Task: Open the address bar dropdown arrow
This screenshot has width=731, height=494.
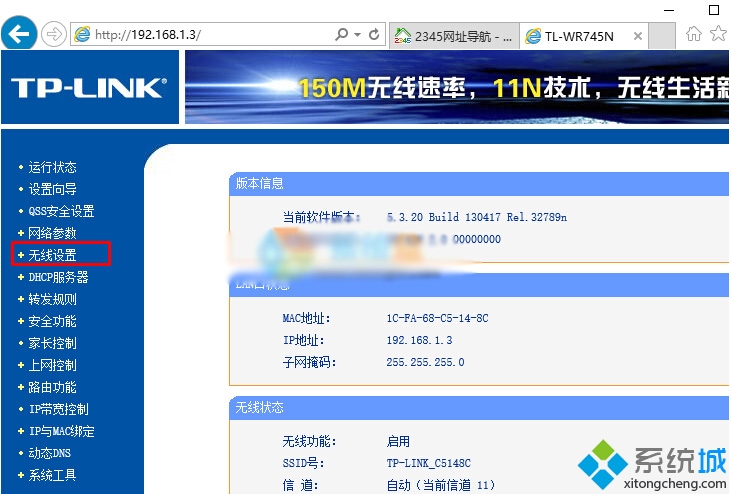Action: [358, 34]
